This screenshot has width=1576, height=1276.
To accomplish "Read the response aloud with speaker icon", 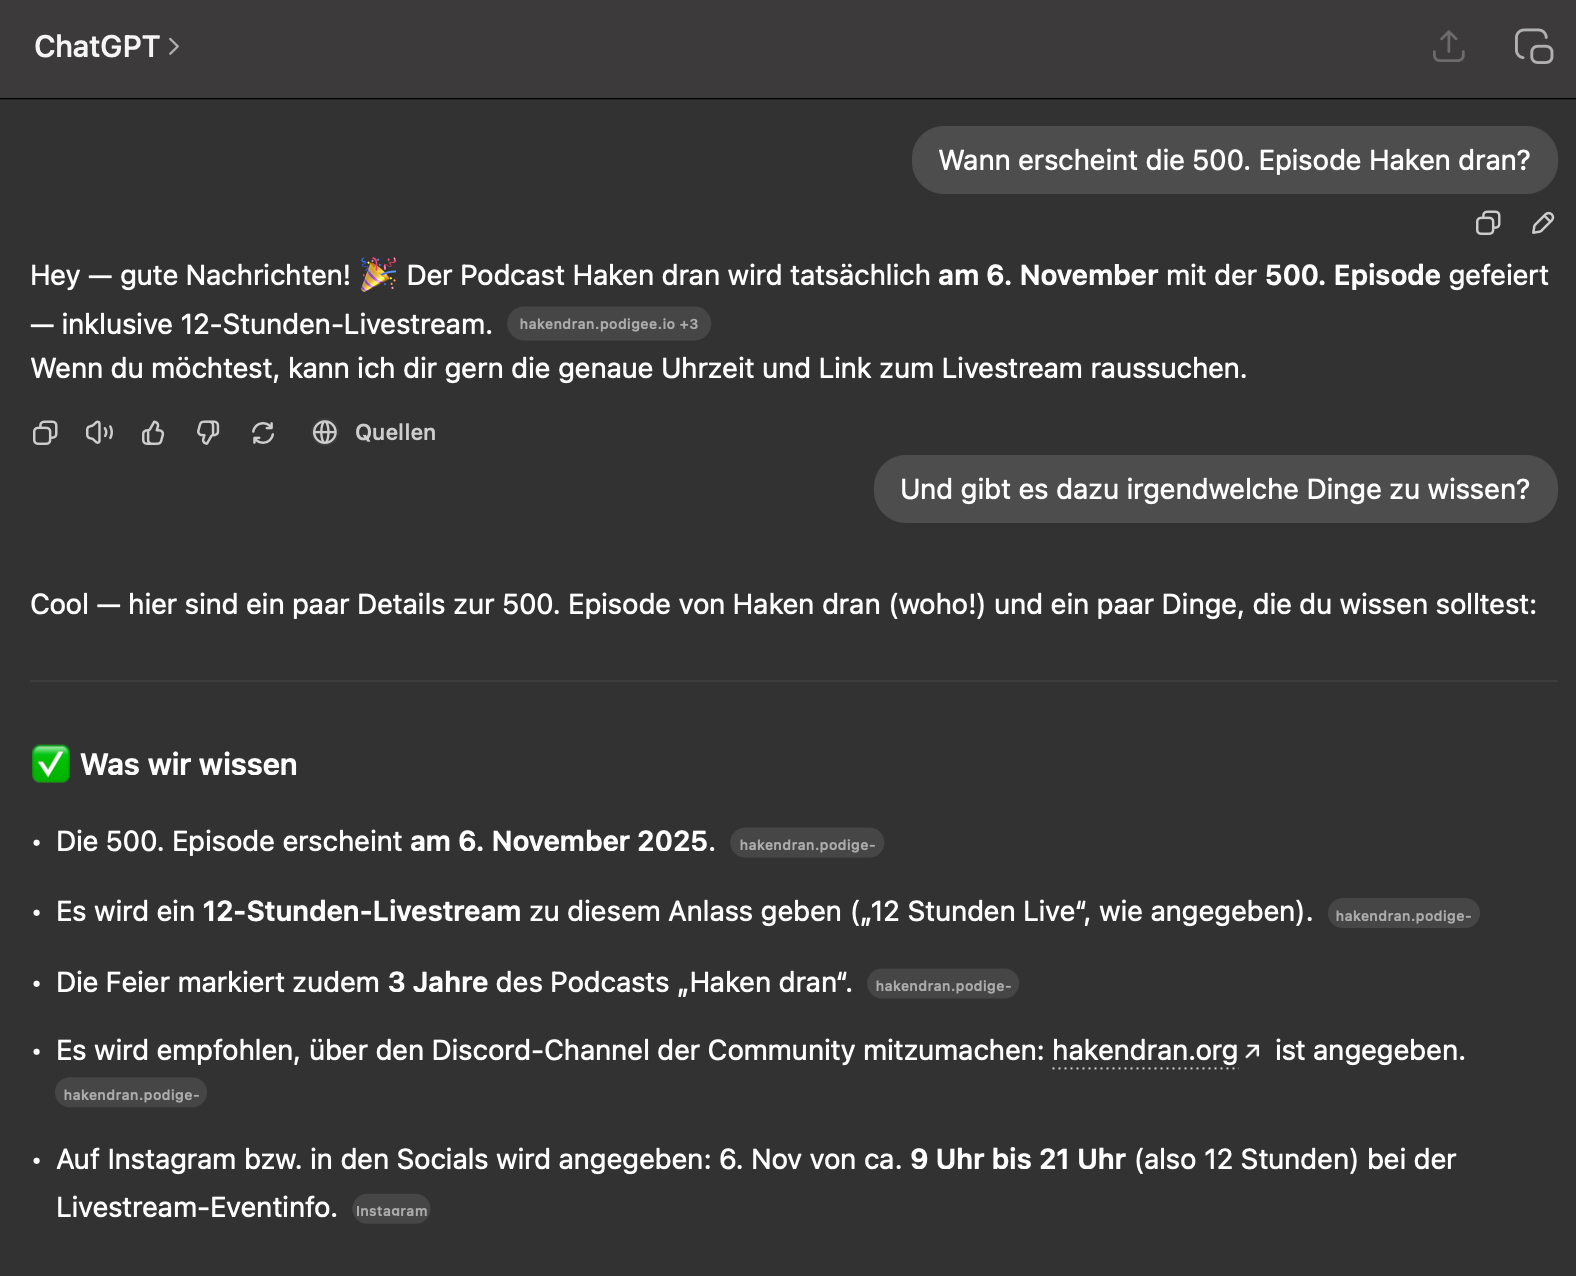I will click(x=99, y=433).
